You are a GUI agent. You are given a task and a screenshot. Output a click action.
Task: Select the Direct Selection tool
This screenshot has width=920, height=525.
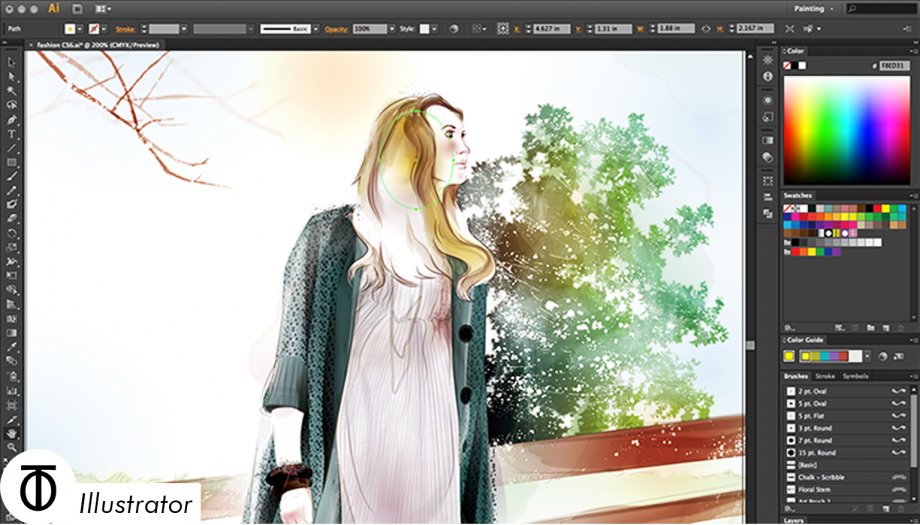[11, 77]
